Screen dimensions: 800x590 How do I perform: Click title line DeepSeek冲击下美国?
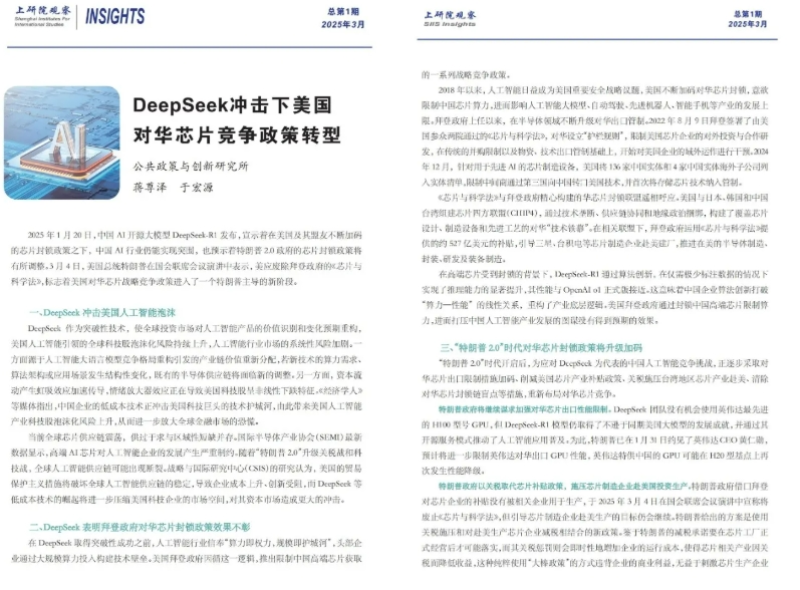coord(232,105)
